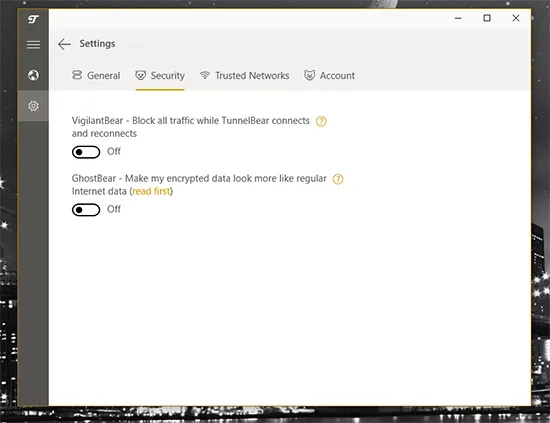Go back using the arrow icon
The image size is (550, 423).
point(65,44)
